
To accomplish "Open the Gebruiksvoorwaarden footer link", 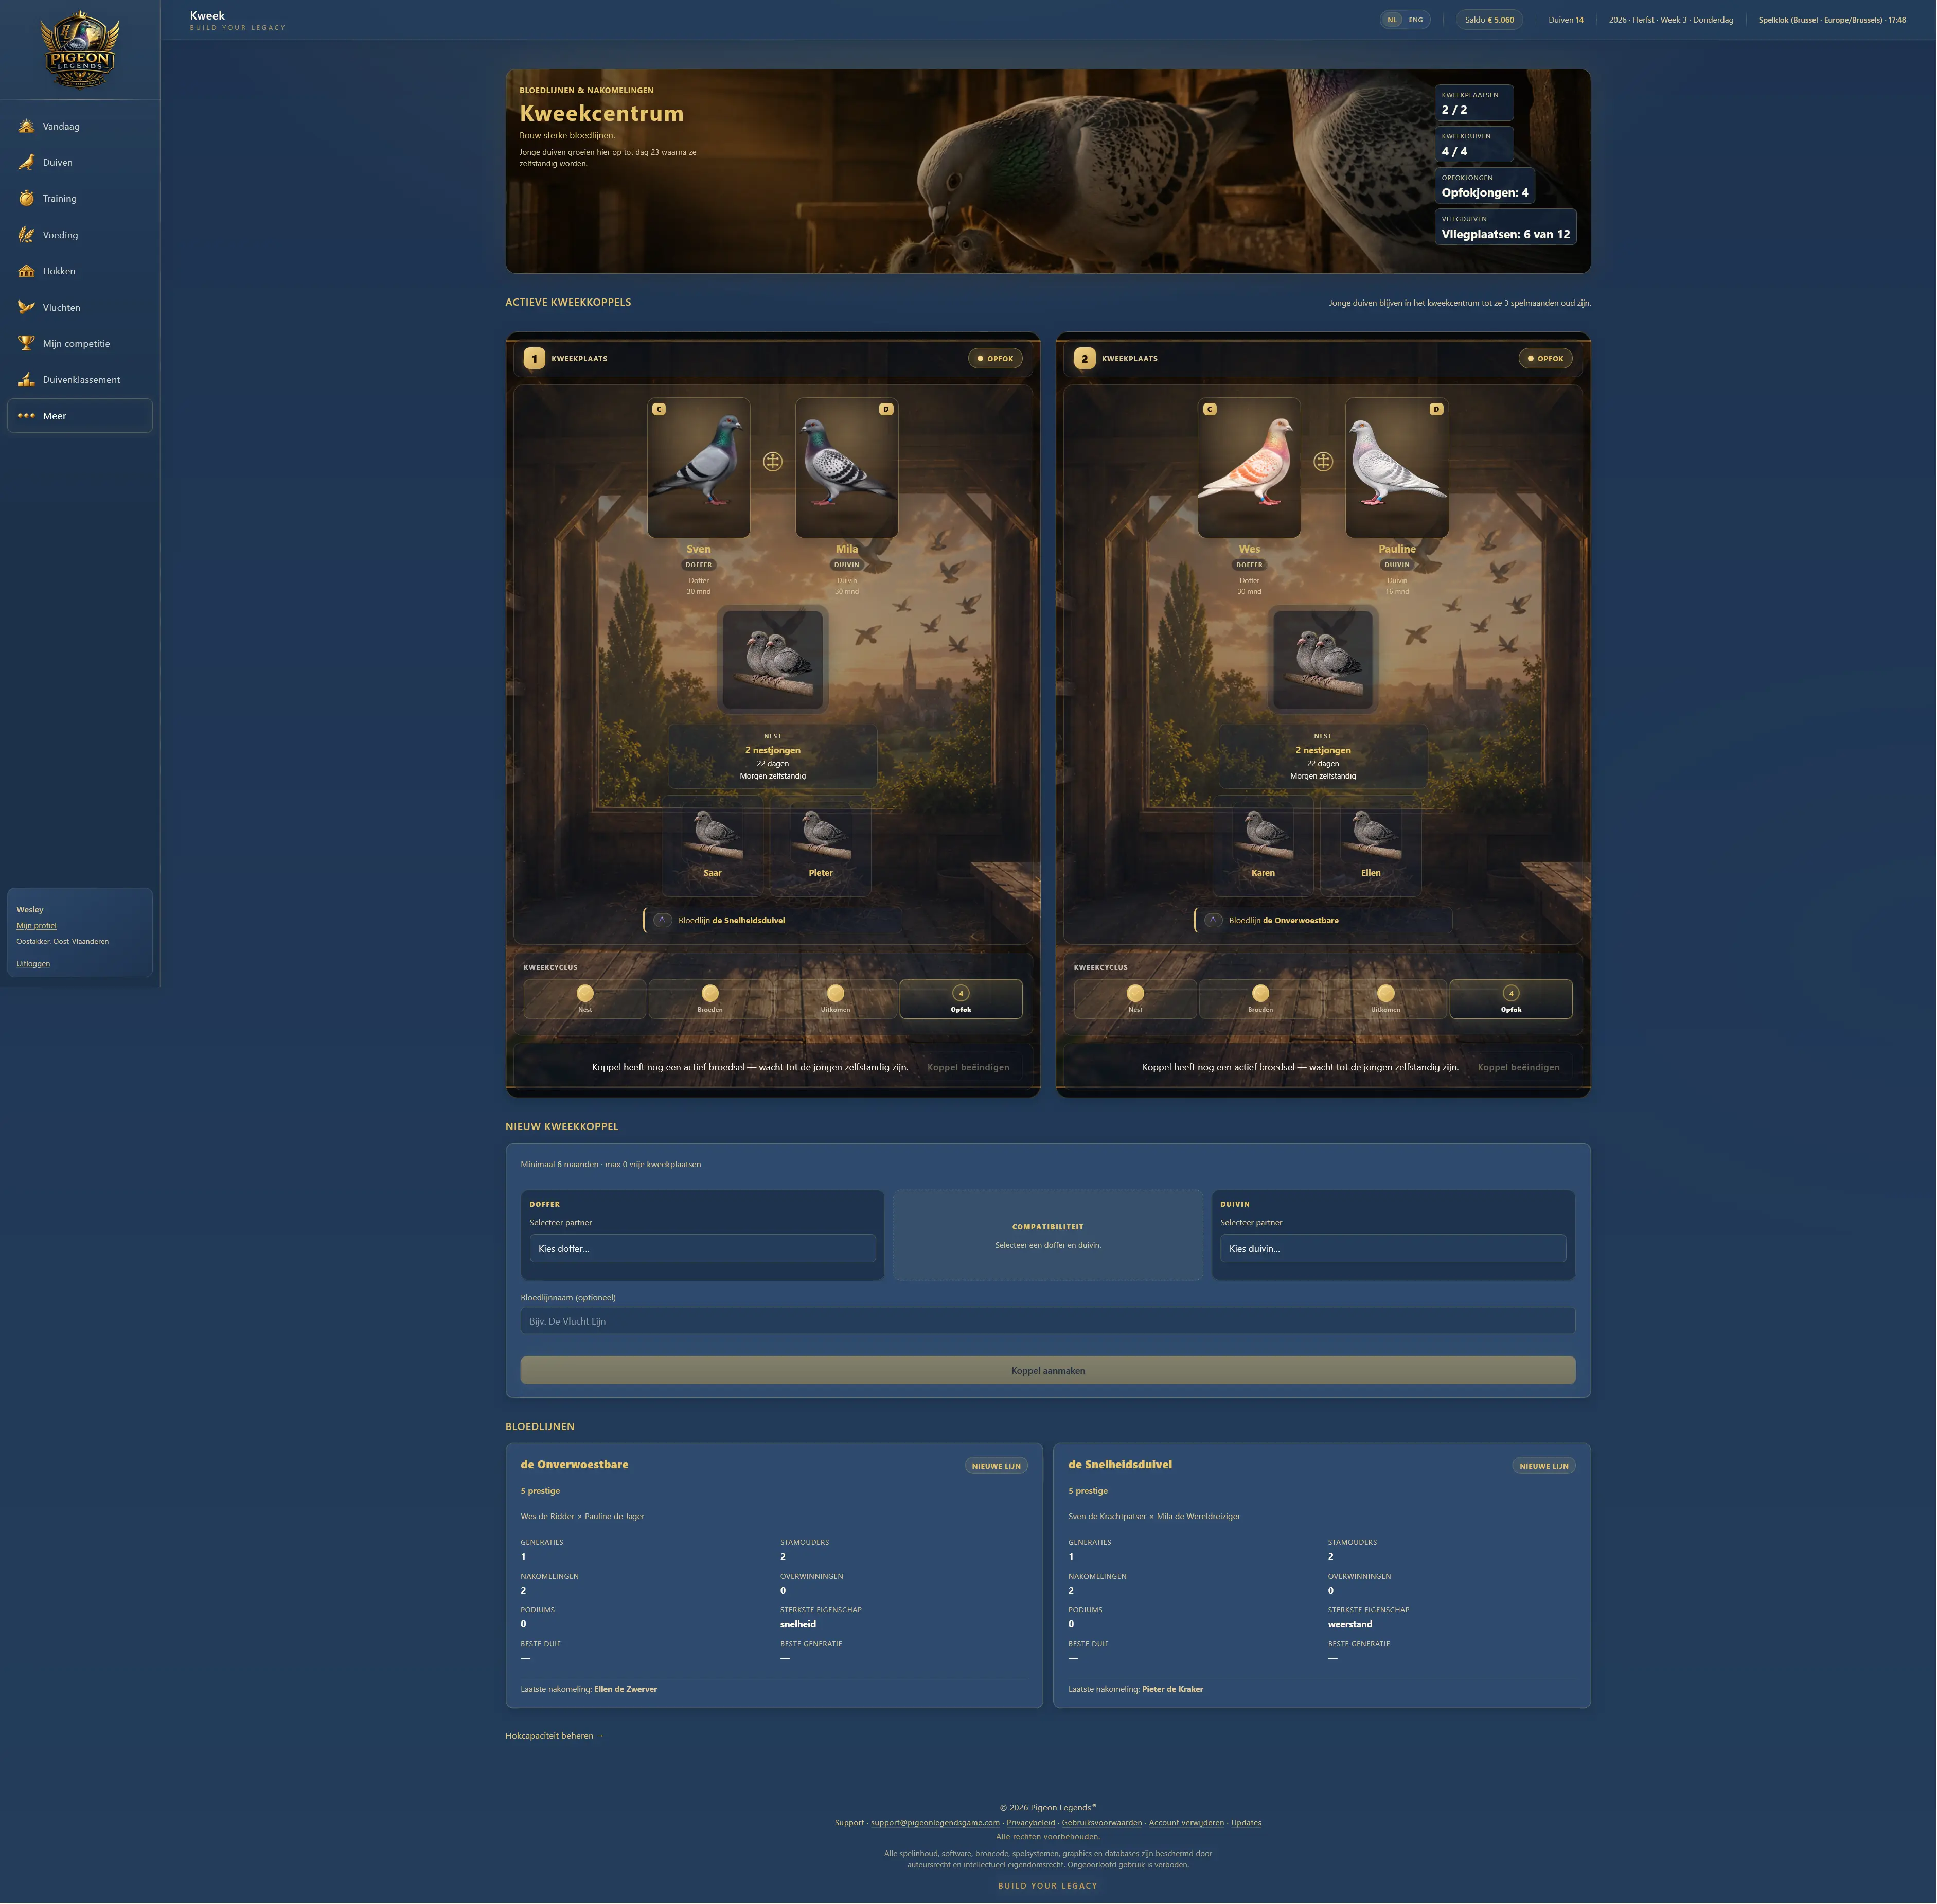I will (x=1101, y=1823).
